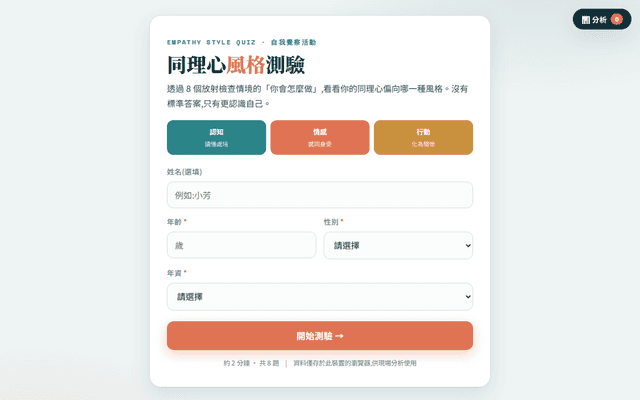Screen dimensions: 640x400
Task: Select the orange 情感 style card
Action: 320,138
